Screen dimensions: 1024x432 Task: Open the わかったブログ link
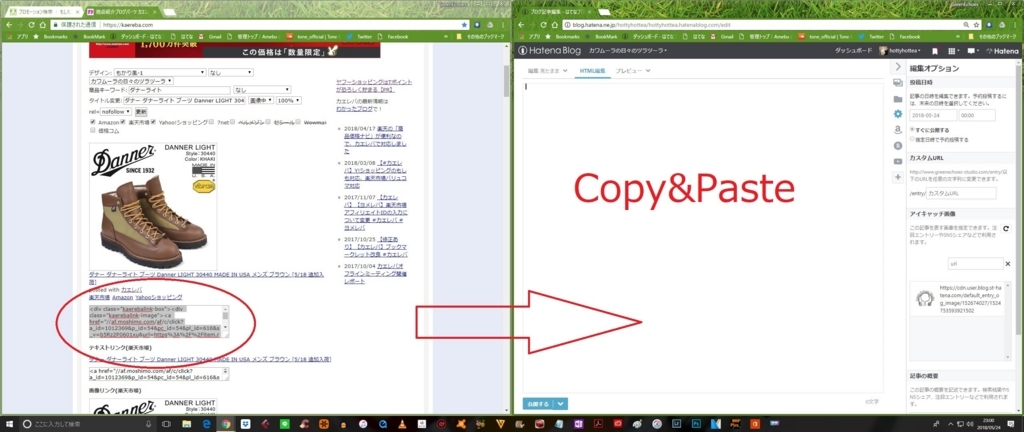(353, 109)
